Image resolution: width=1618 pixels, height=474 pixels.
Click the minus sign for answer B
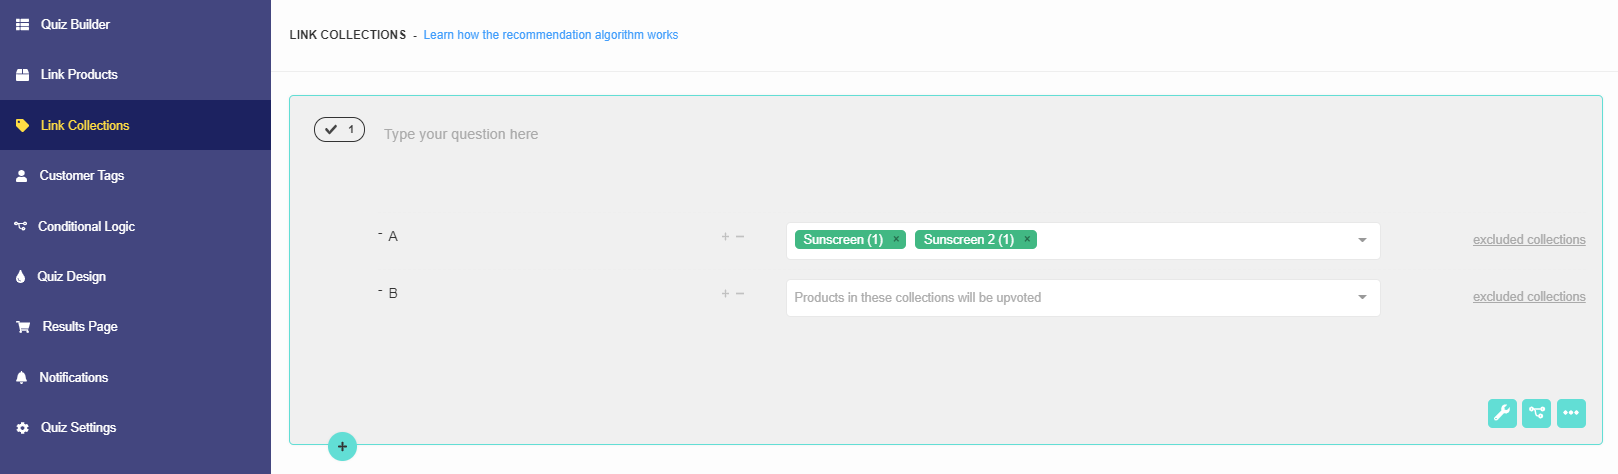click(x=740, y=294)
